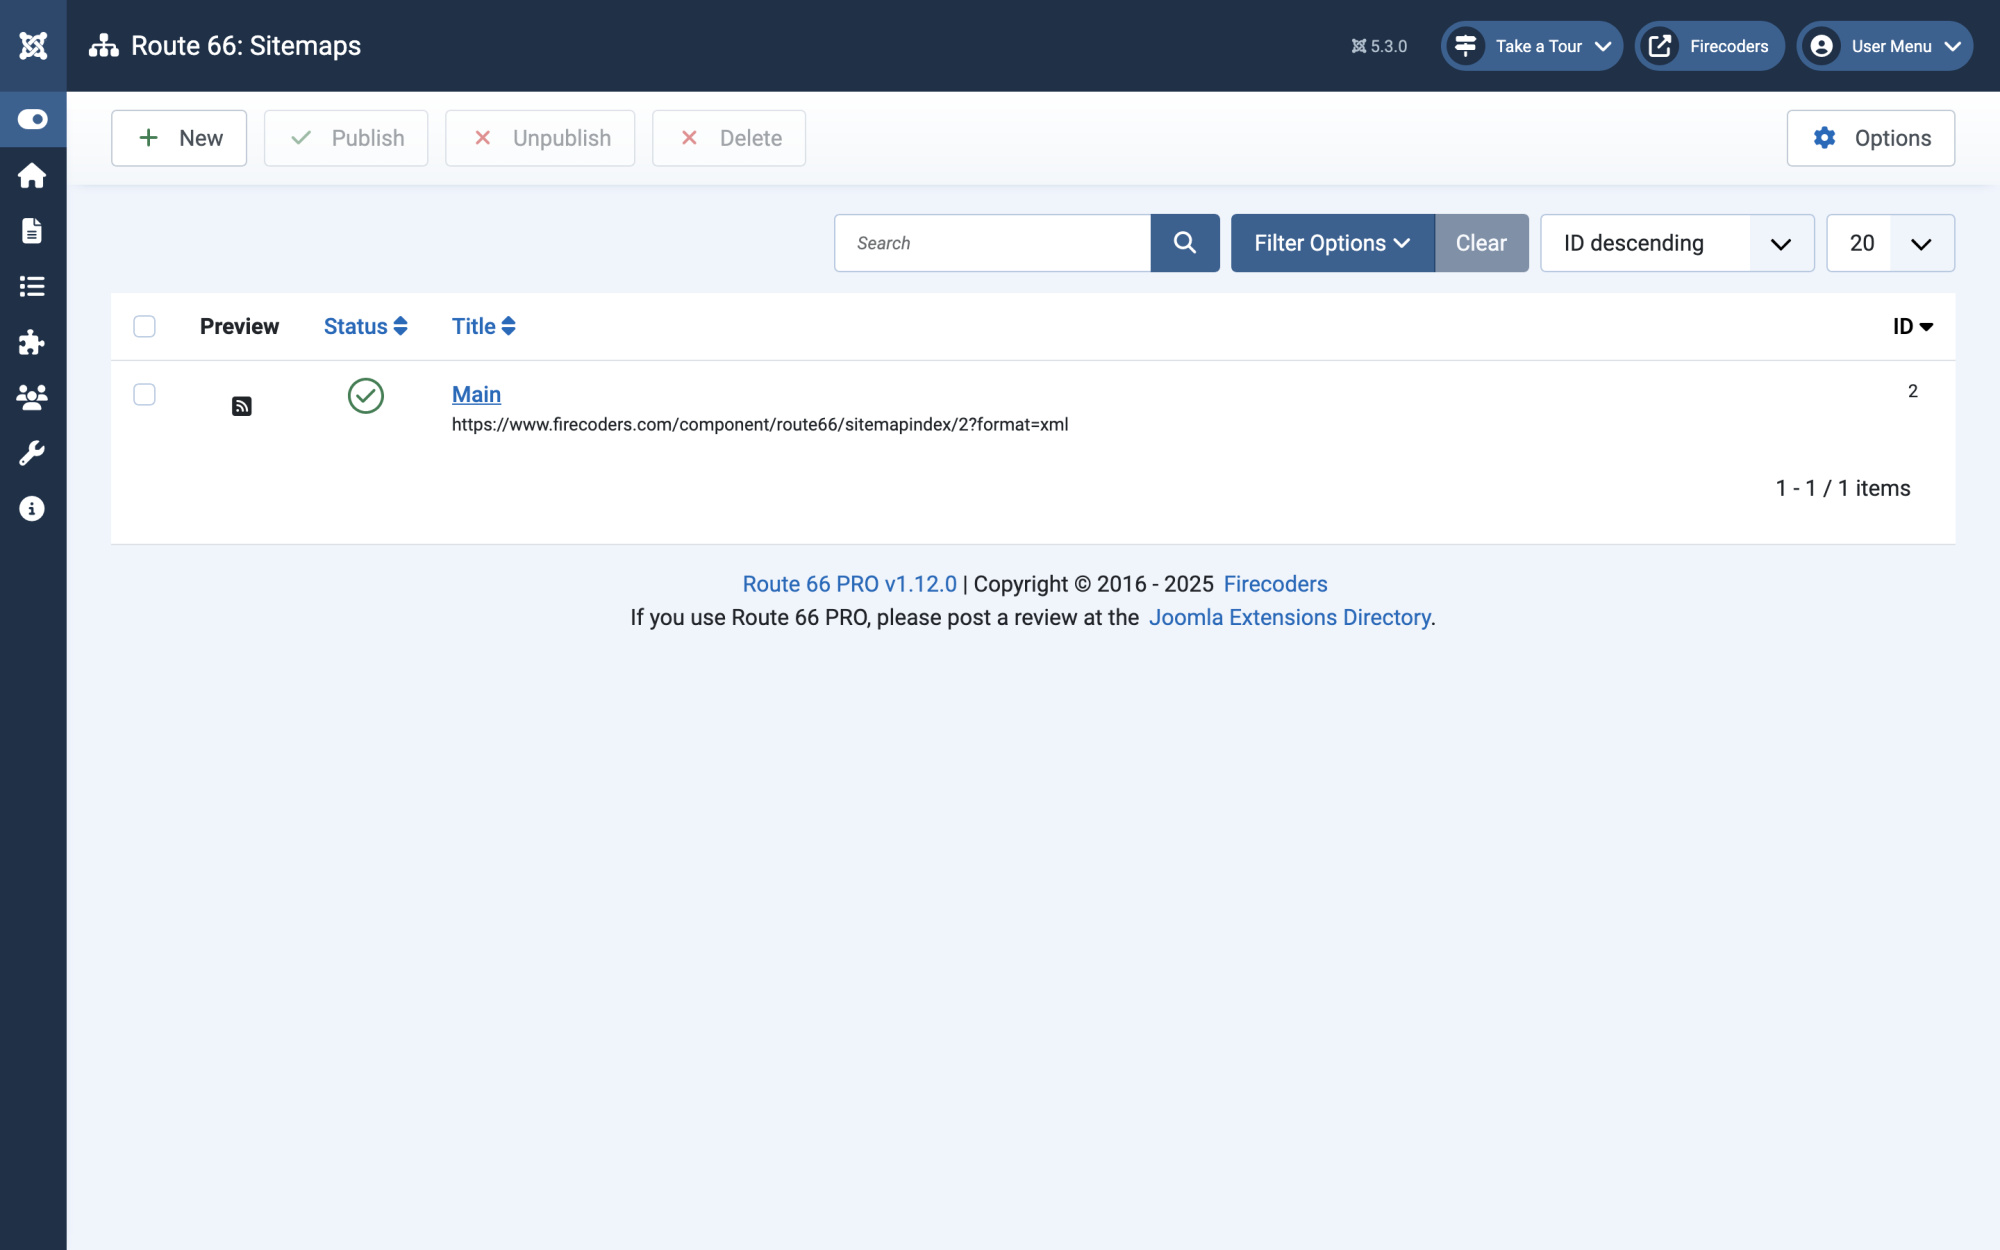Focus the Search input field

coord(992,243)
